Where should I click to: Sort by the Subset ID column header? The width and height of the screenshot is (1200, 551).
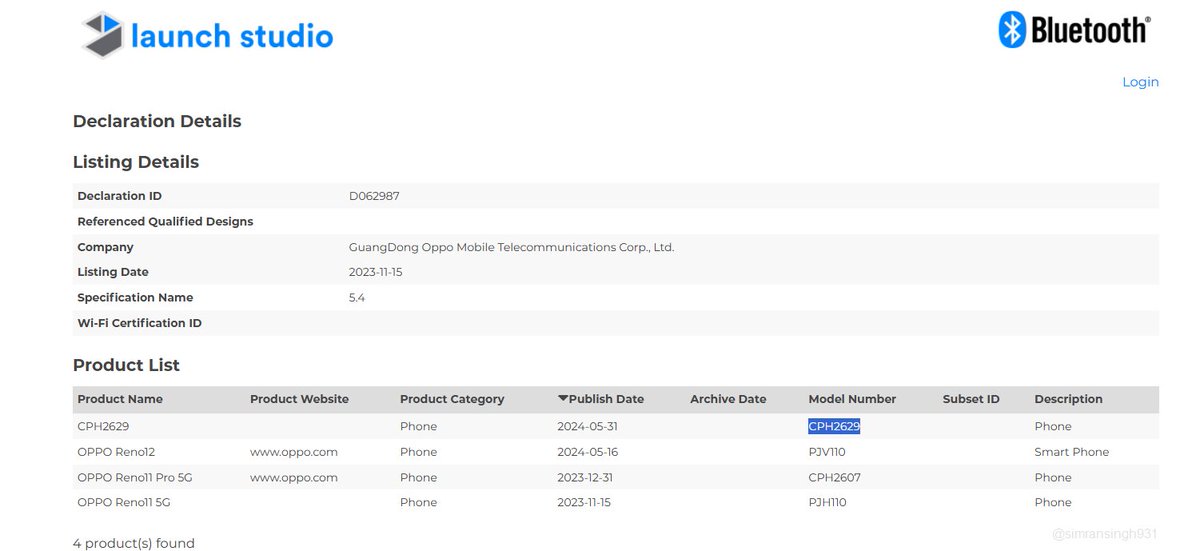click(x=971, y=399)
